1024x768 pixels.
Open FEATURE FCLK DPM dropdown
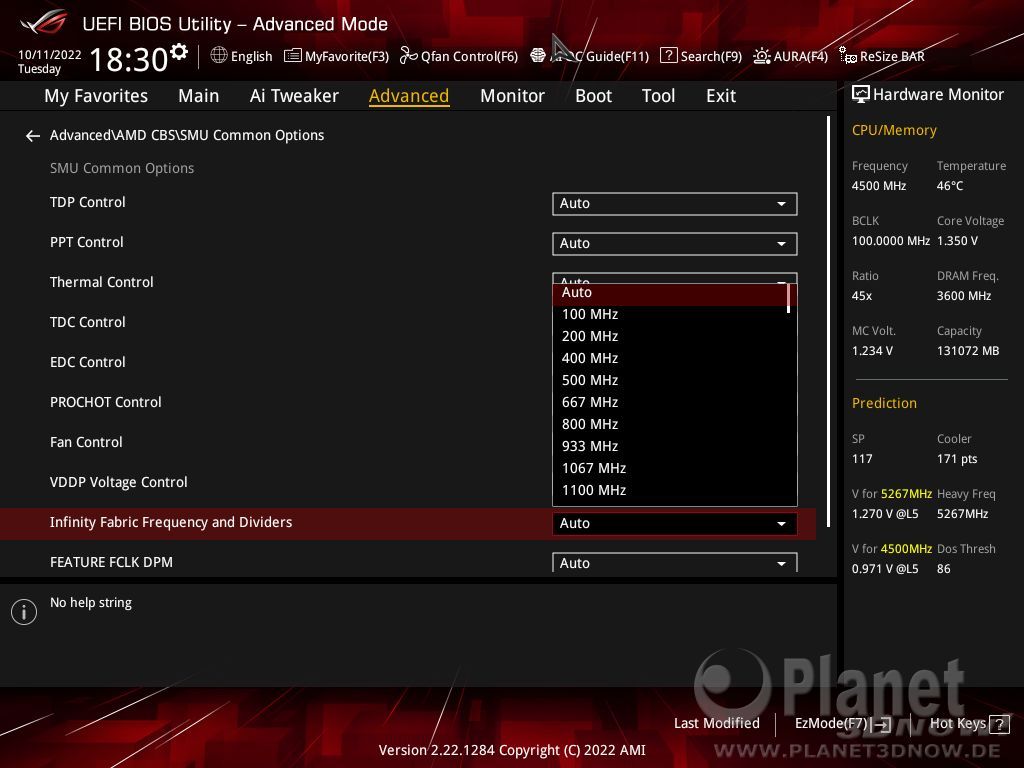point(675,563)
